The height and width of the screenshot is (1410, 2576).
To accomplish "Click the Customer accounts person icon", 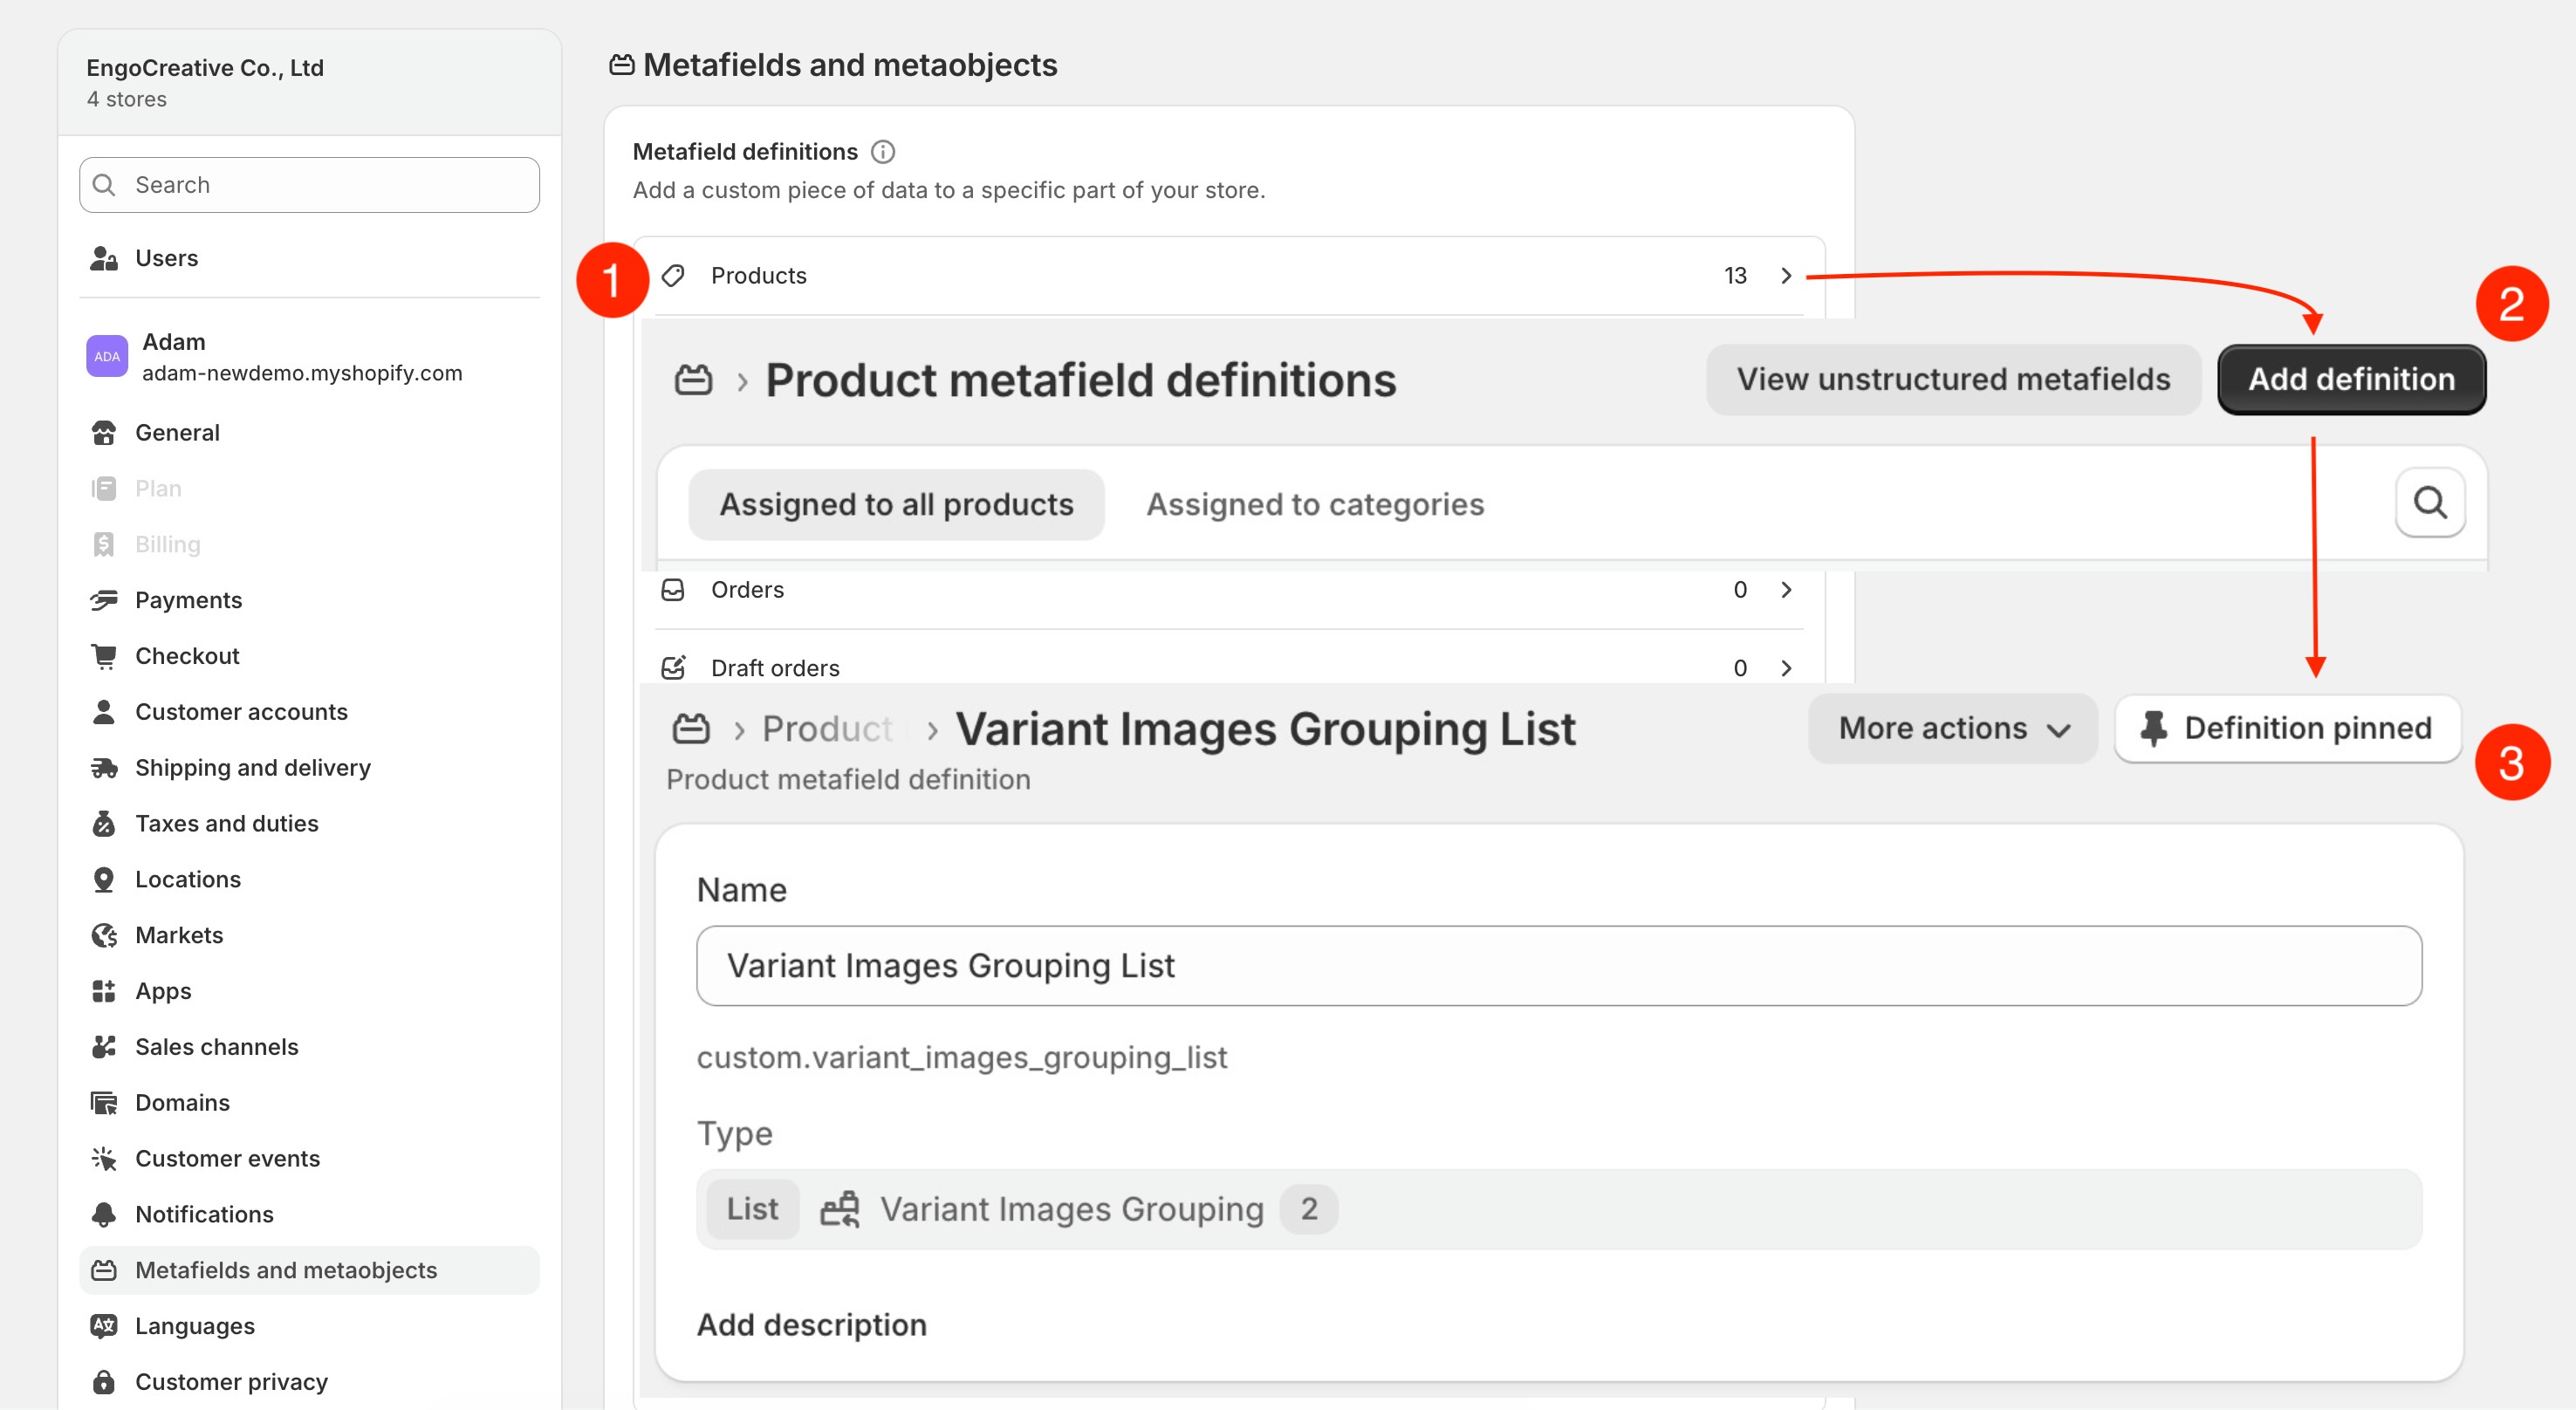I will (104, 712).
